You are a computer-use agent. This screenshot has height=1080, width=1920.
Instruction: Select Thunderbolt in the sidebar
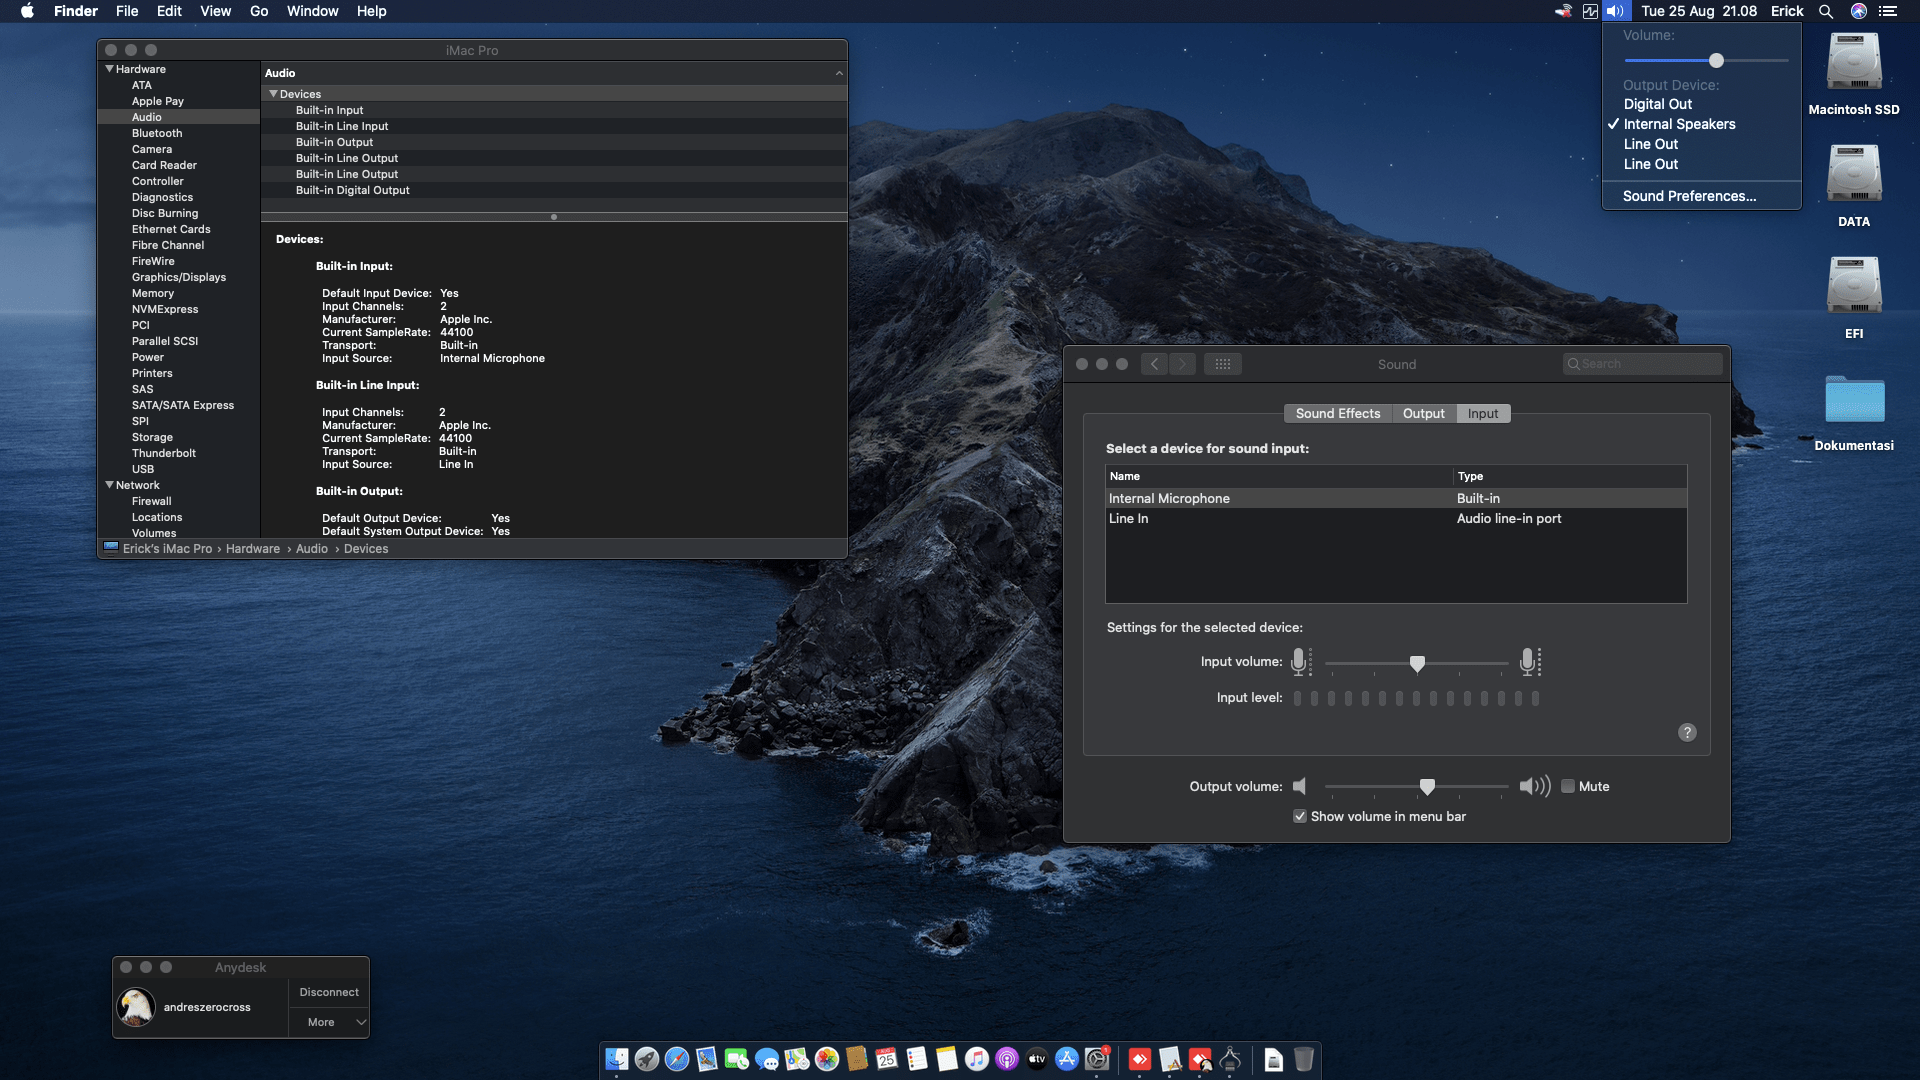click(x=164, y=453)
